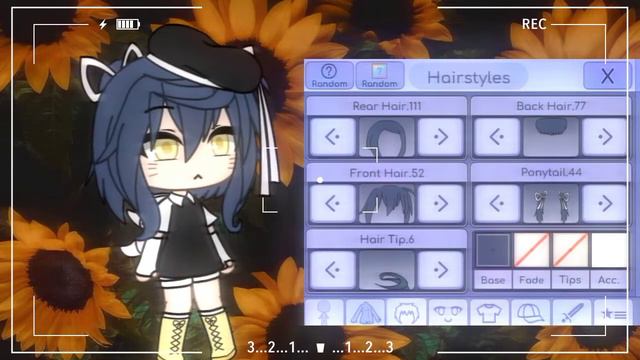640x360 pixels.
Task: Open the Hair Tip preview thumbnail
Action: click(x=387, y=270)
